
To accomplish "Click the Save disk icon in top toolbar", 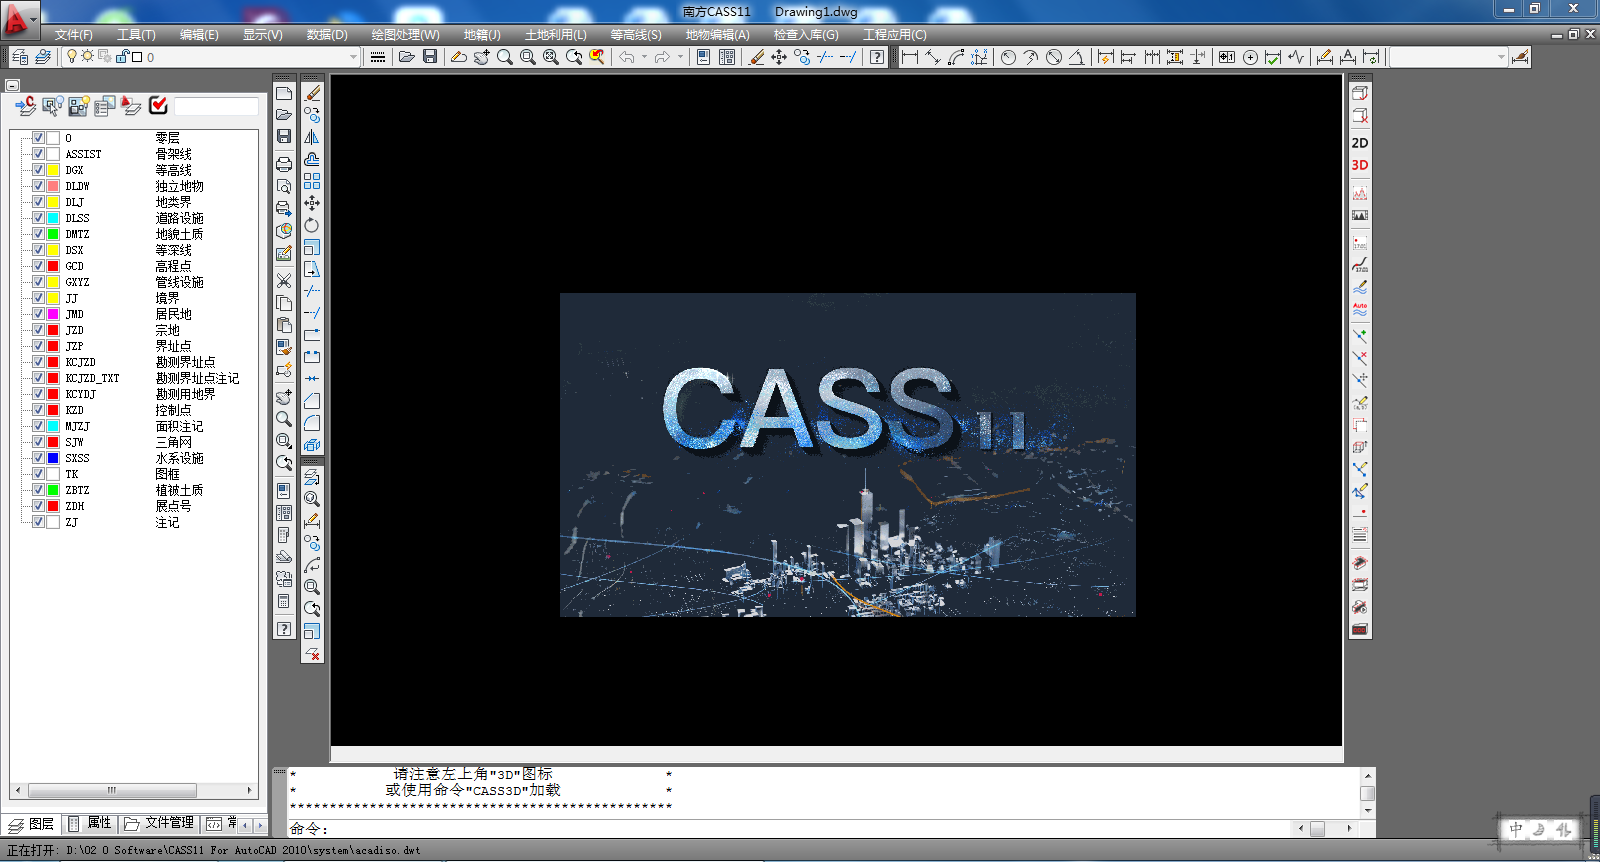I will click(430, 57).
